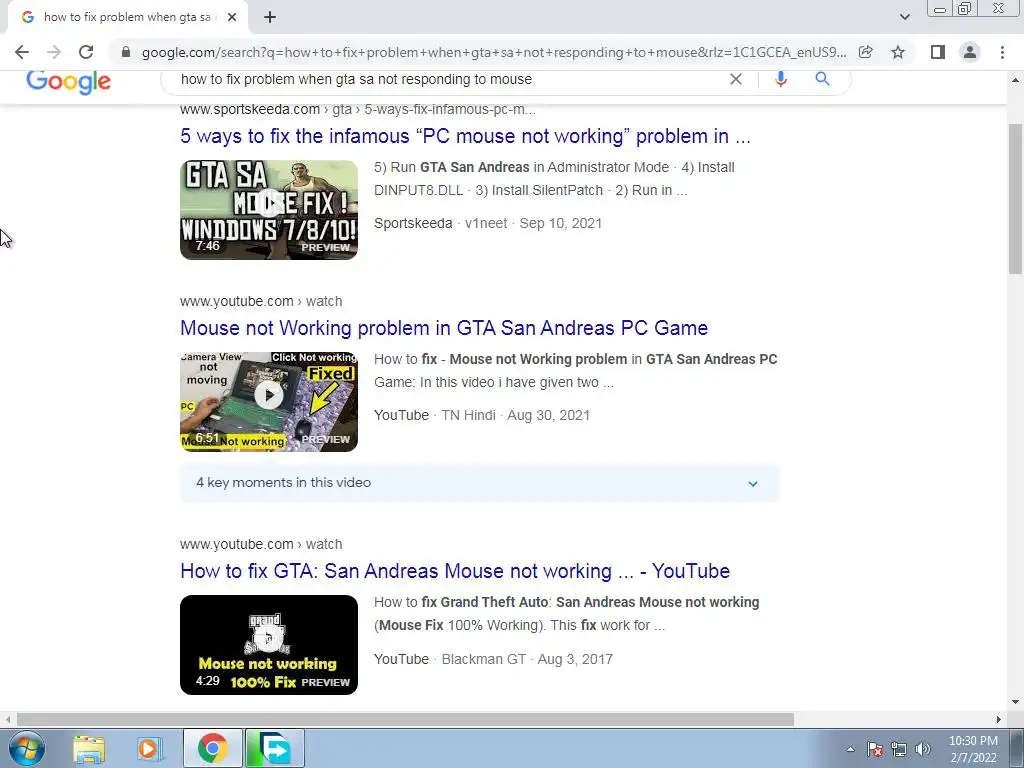1024x768 pixels.
Task: Switch to Chrome in the taskbar
Action: coord(212,748)
